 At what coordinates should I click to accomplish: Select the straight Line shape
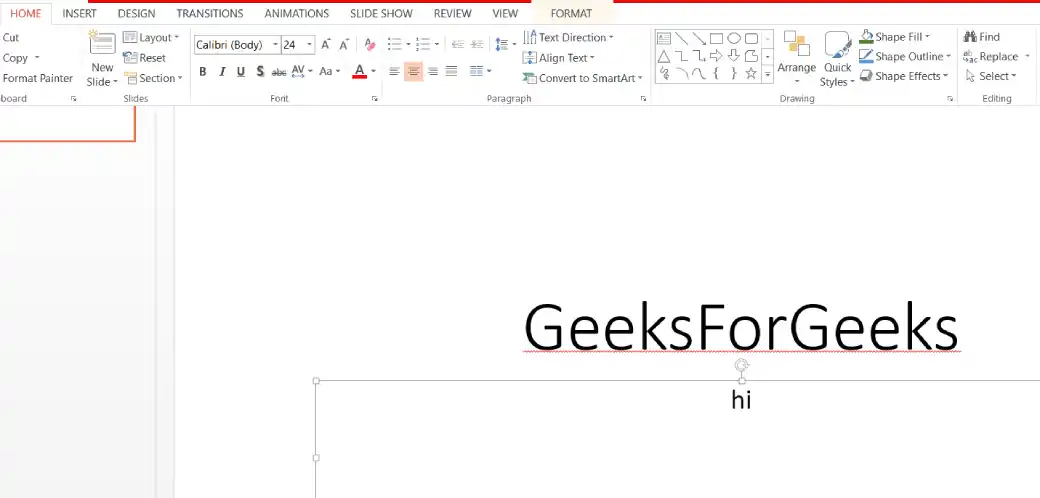click(x=681, y=38)
